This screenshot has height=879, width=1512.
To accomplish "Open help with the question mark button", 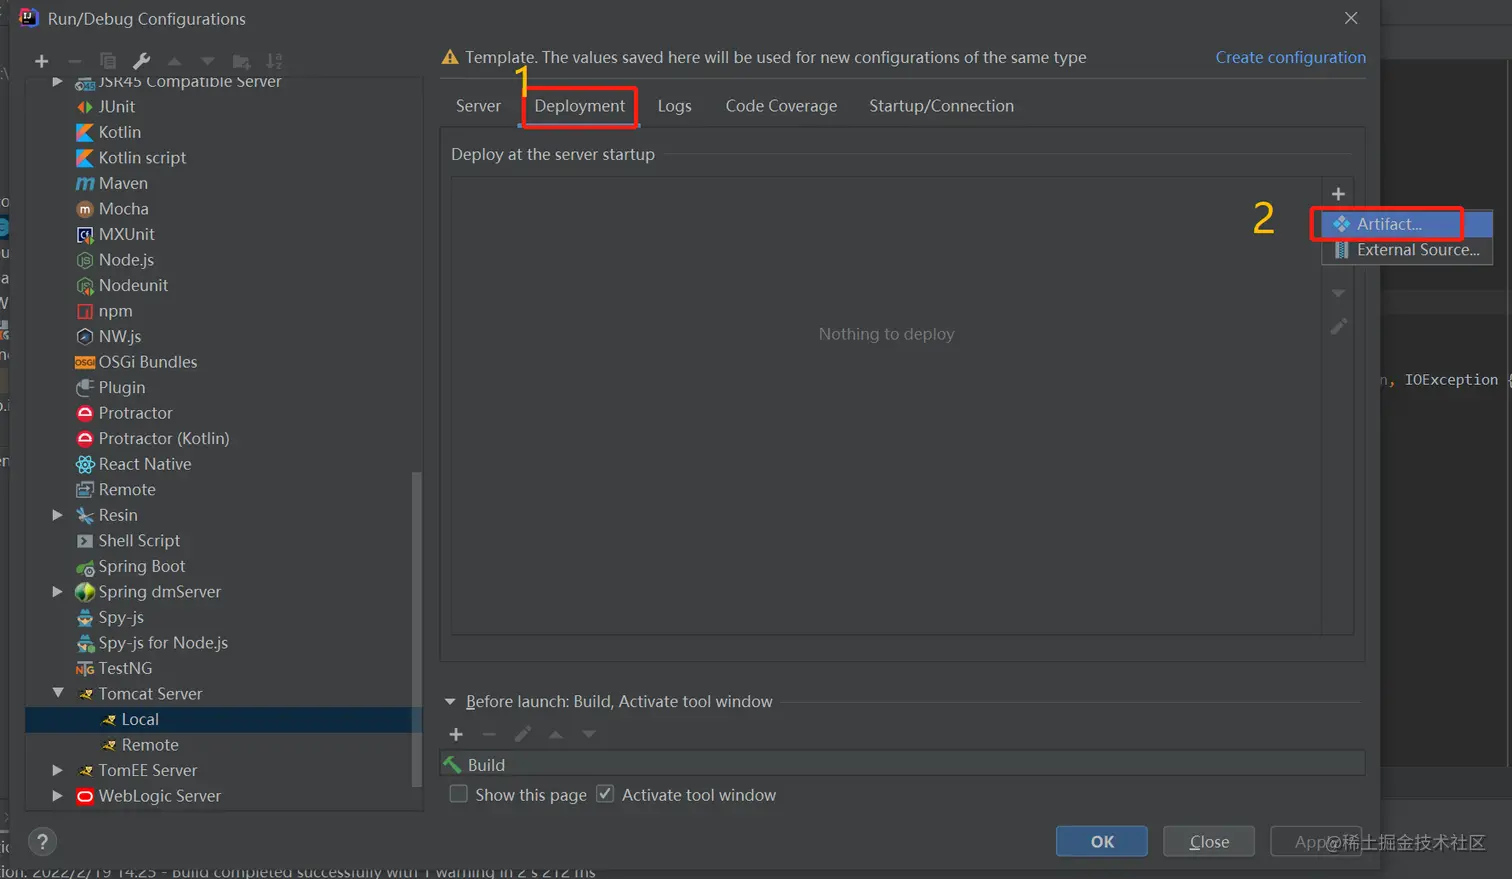I will point(42,842).
